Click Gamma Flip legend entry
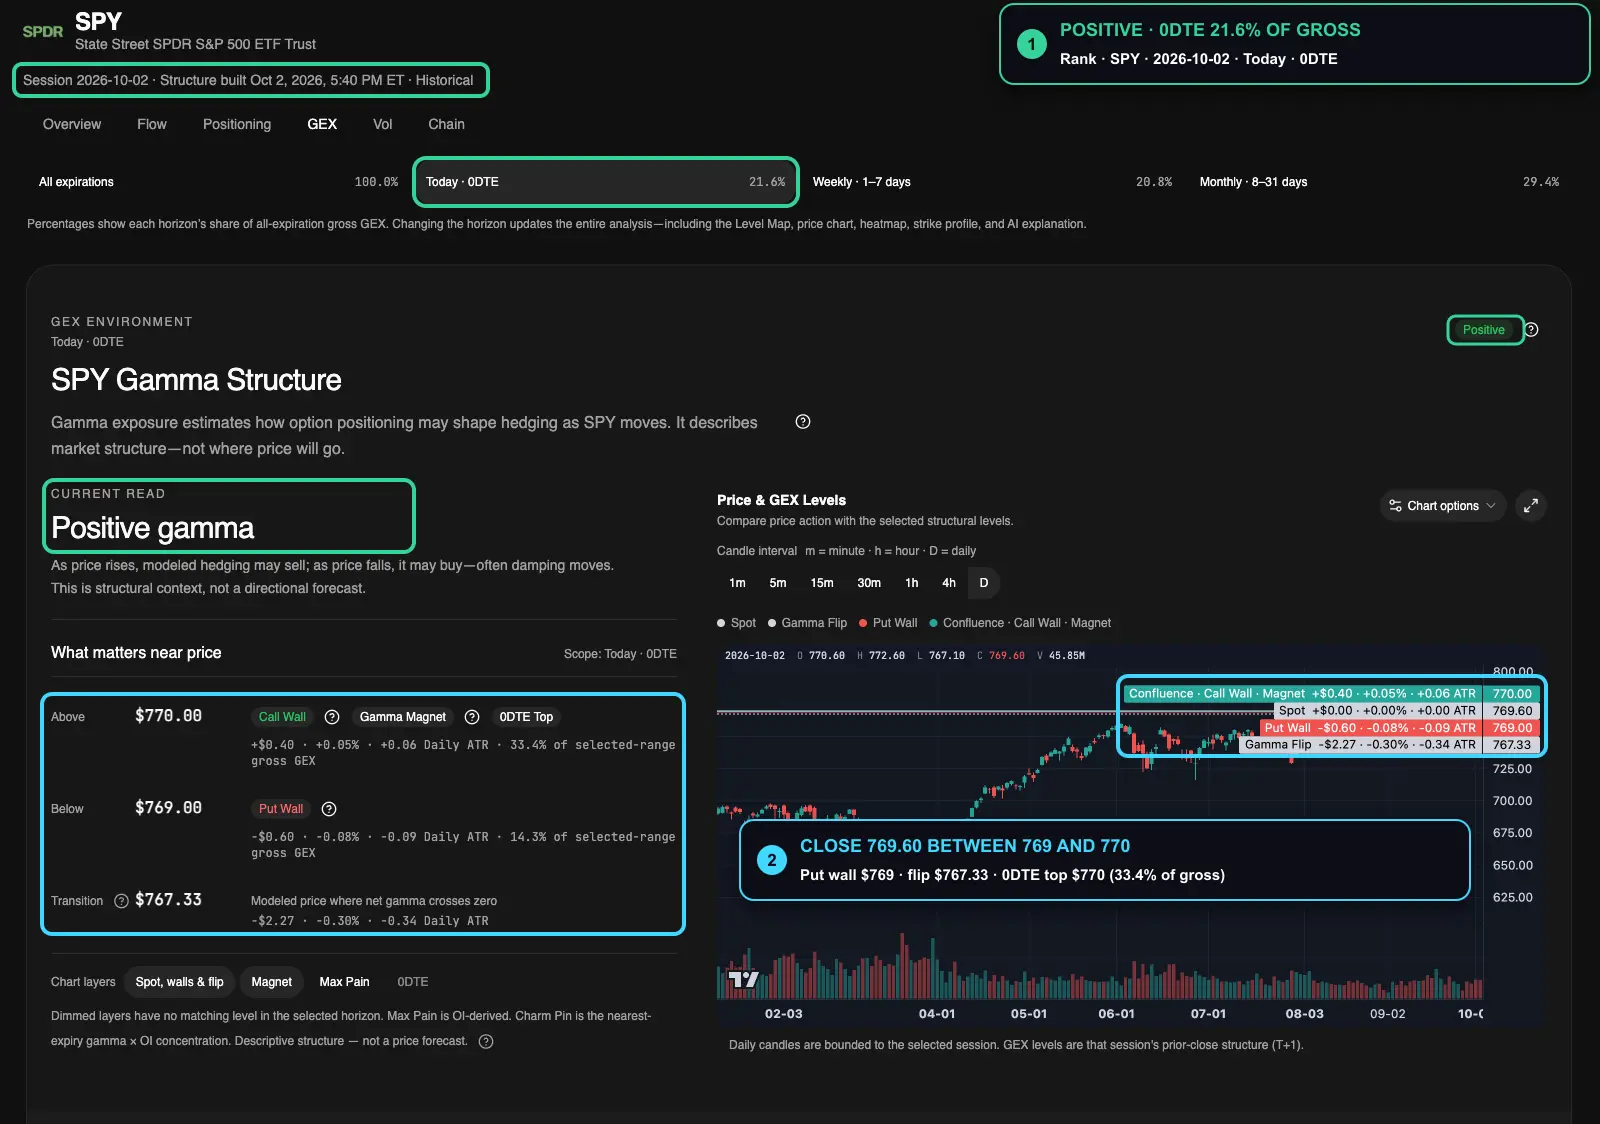This screenshot has width=1600, height=1124. tap(807, 623)
